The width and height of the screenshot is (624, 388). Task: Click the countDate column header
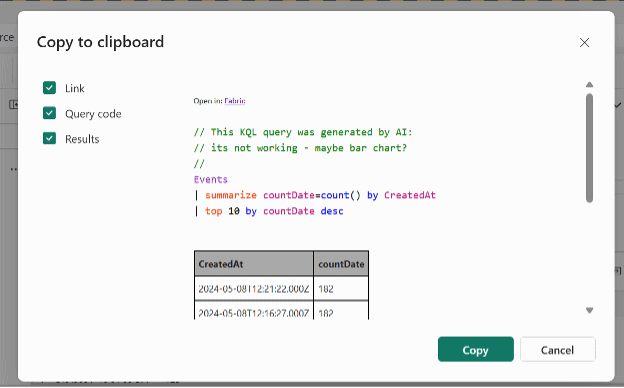(341, 264)
